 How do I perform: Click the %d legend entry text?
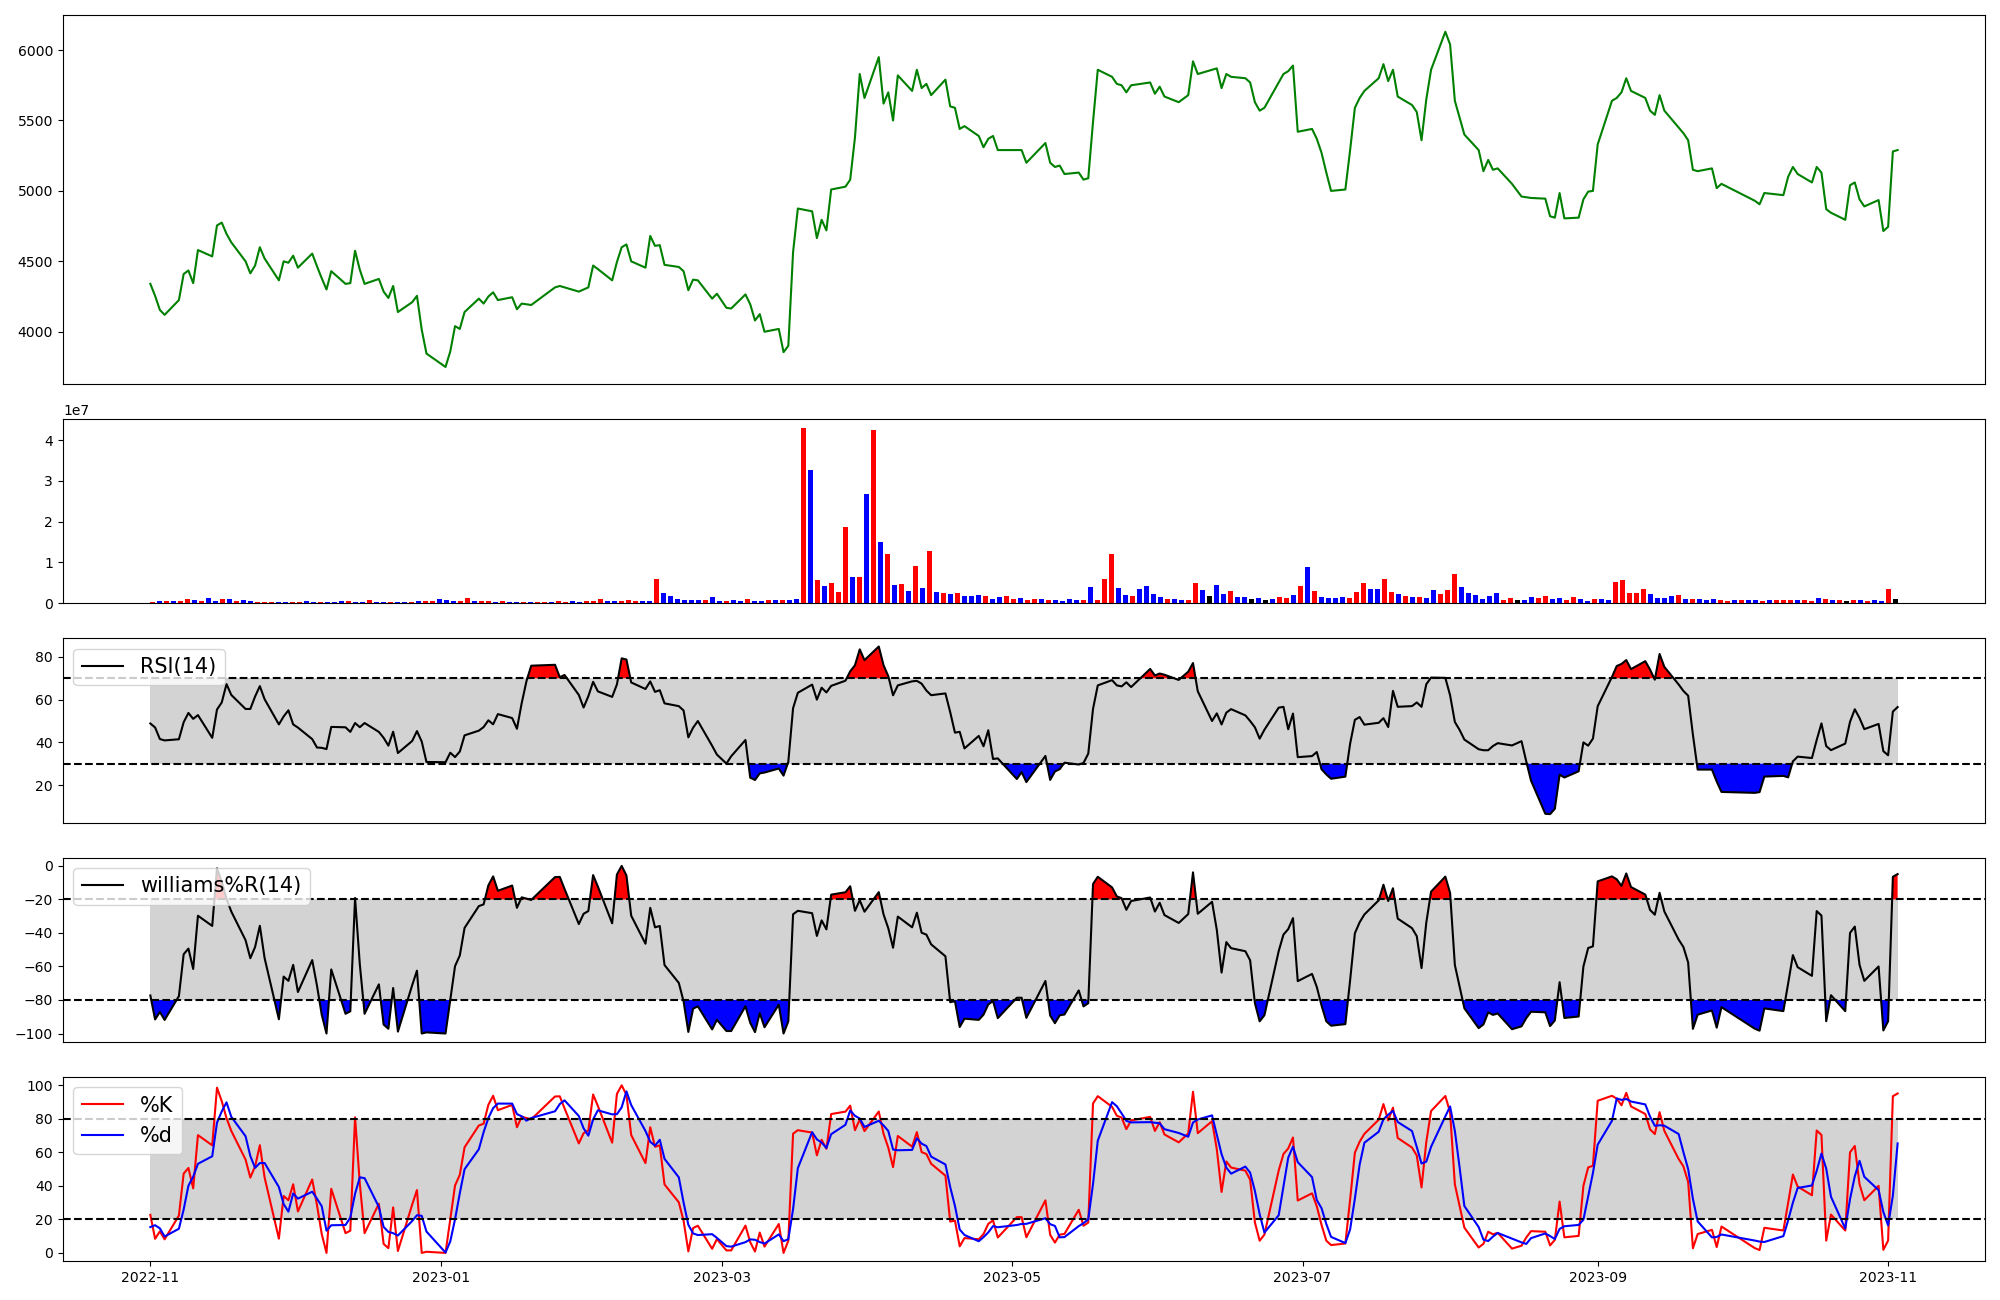click(156, 1135)
